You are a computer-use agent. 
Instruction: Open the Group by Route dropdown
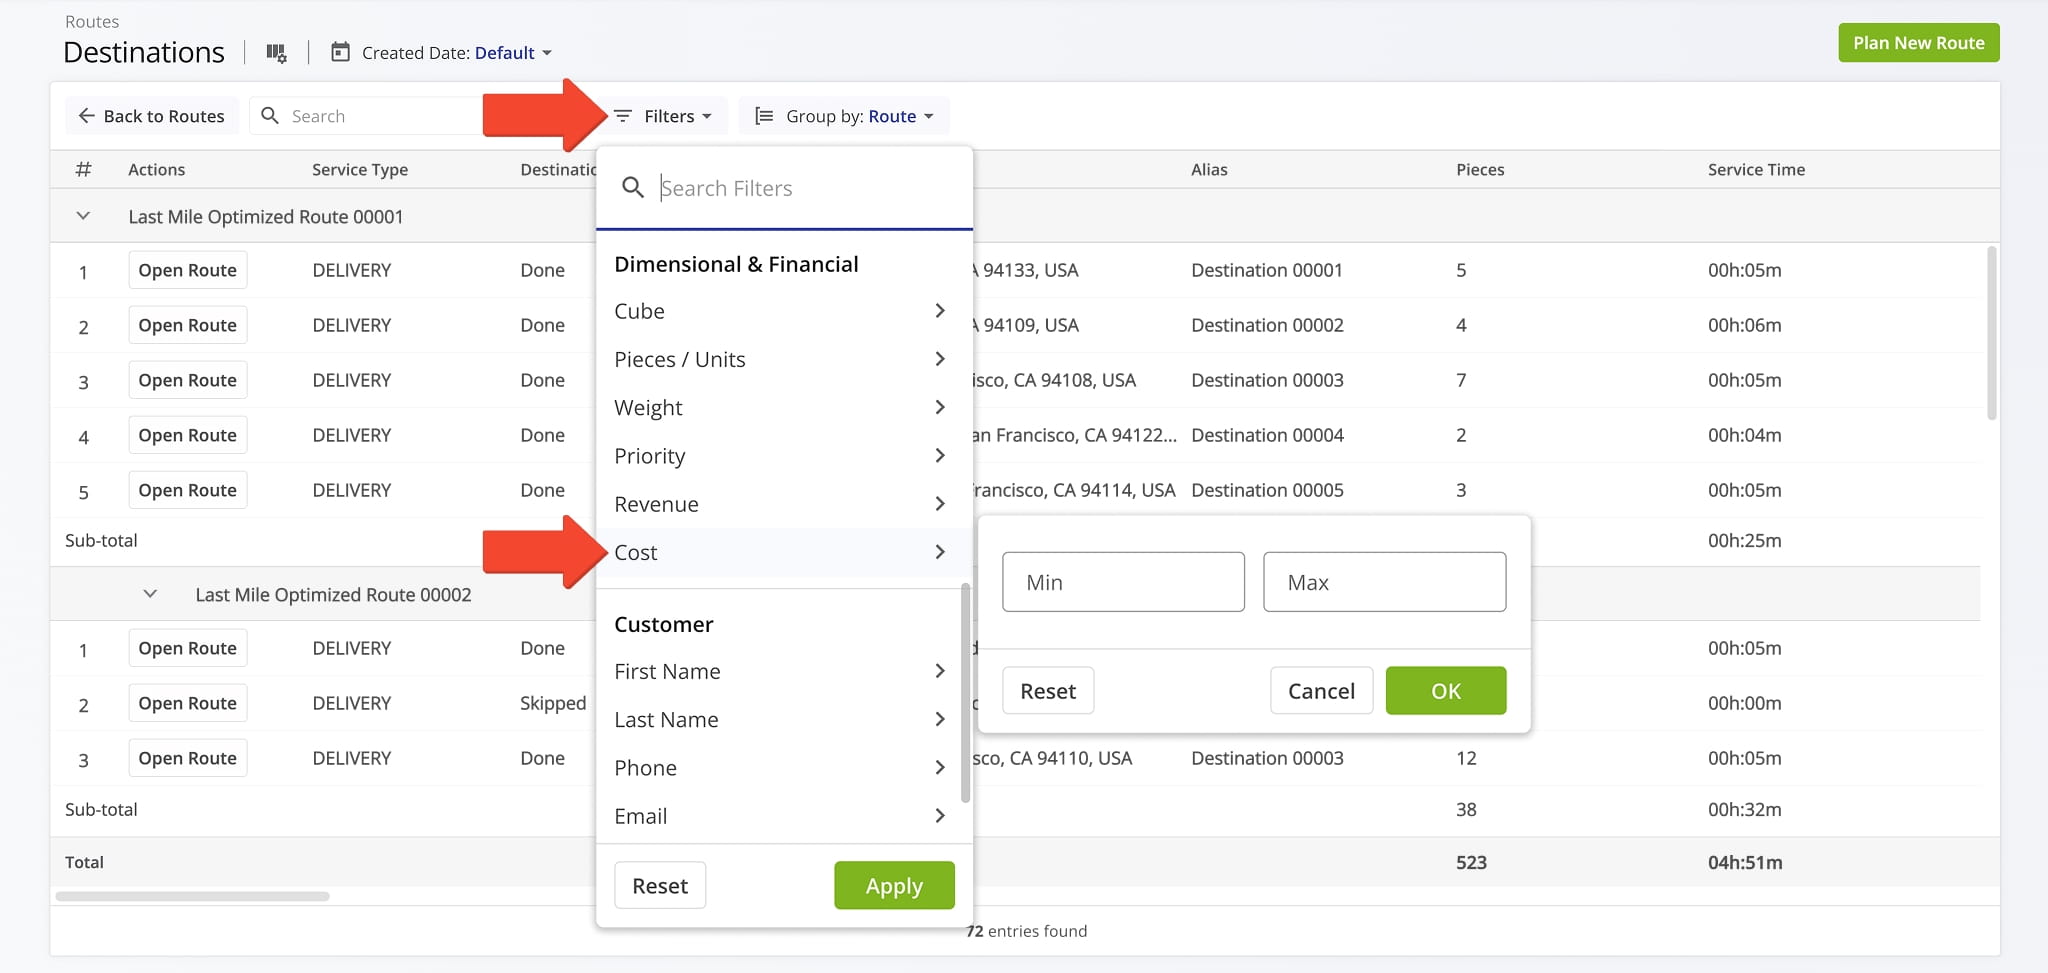pos(900,116)
